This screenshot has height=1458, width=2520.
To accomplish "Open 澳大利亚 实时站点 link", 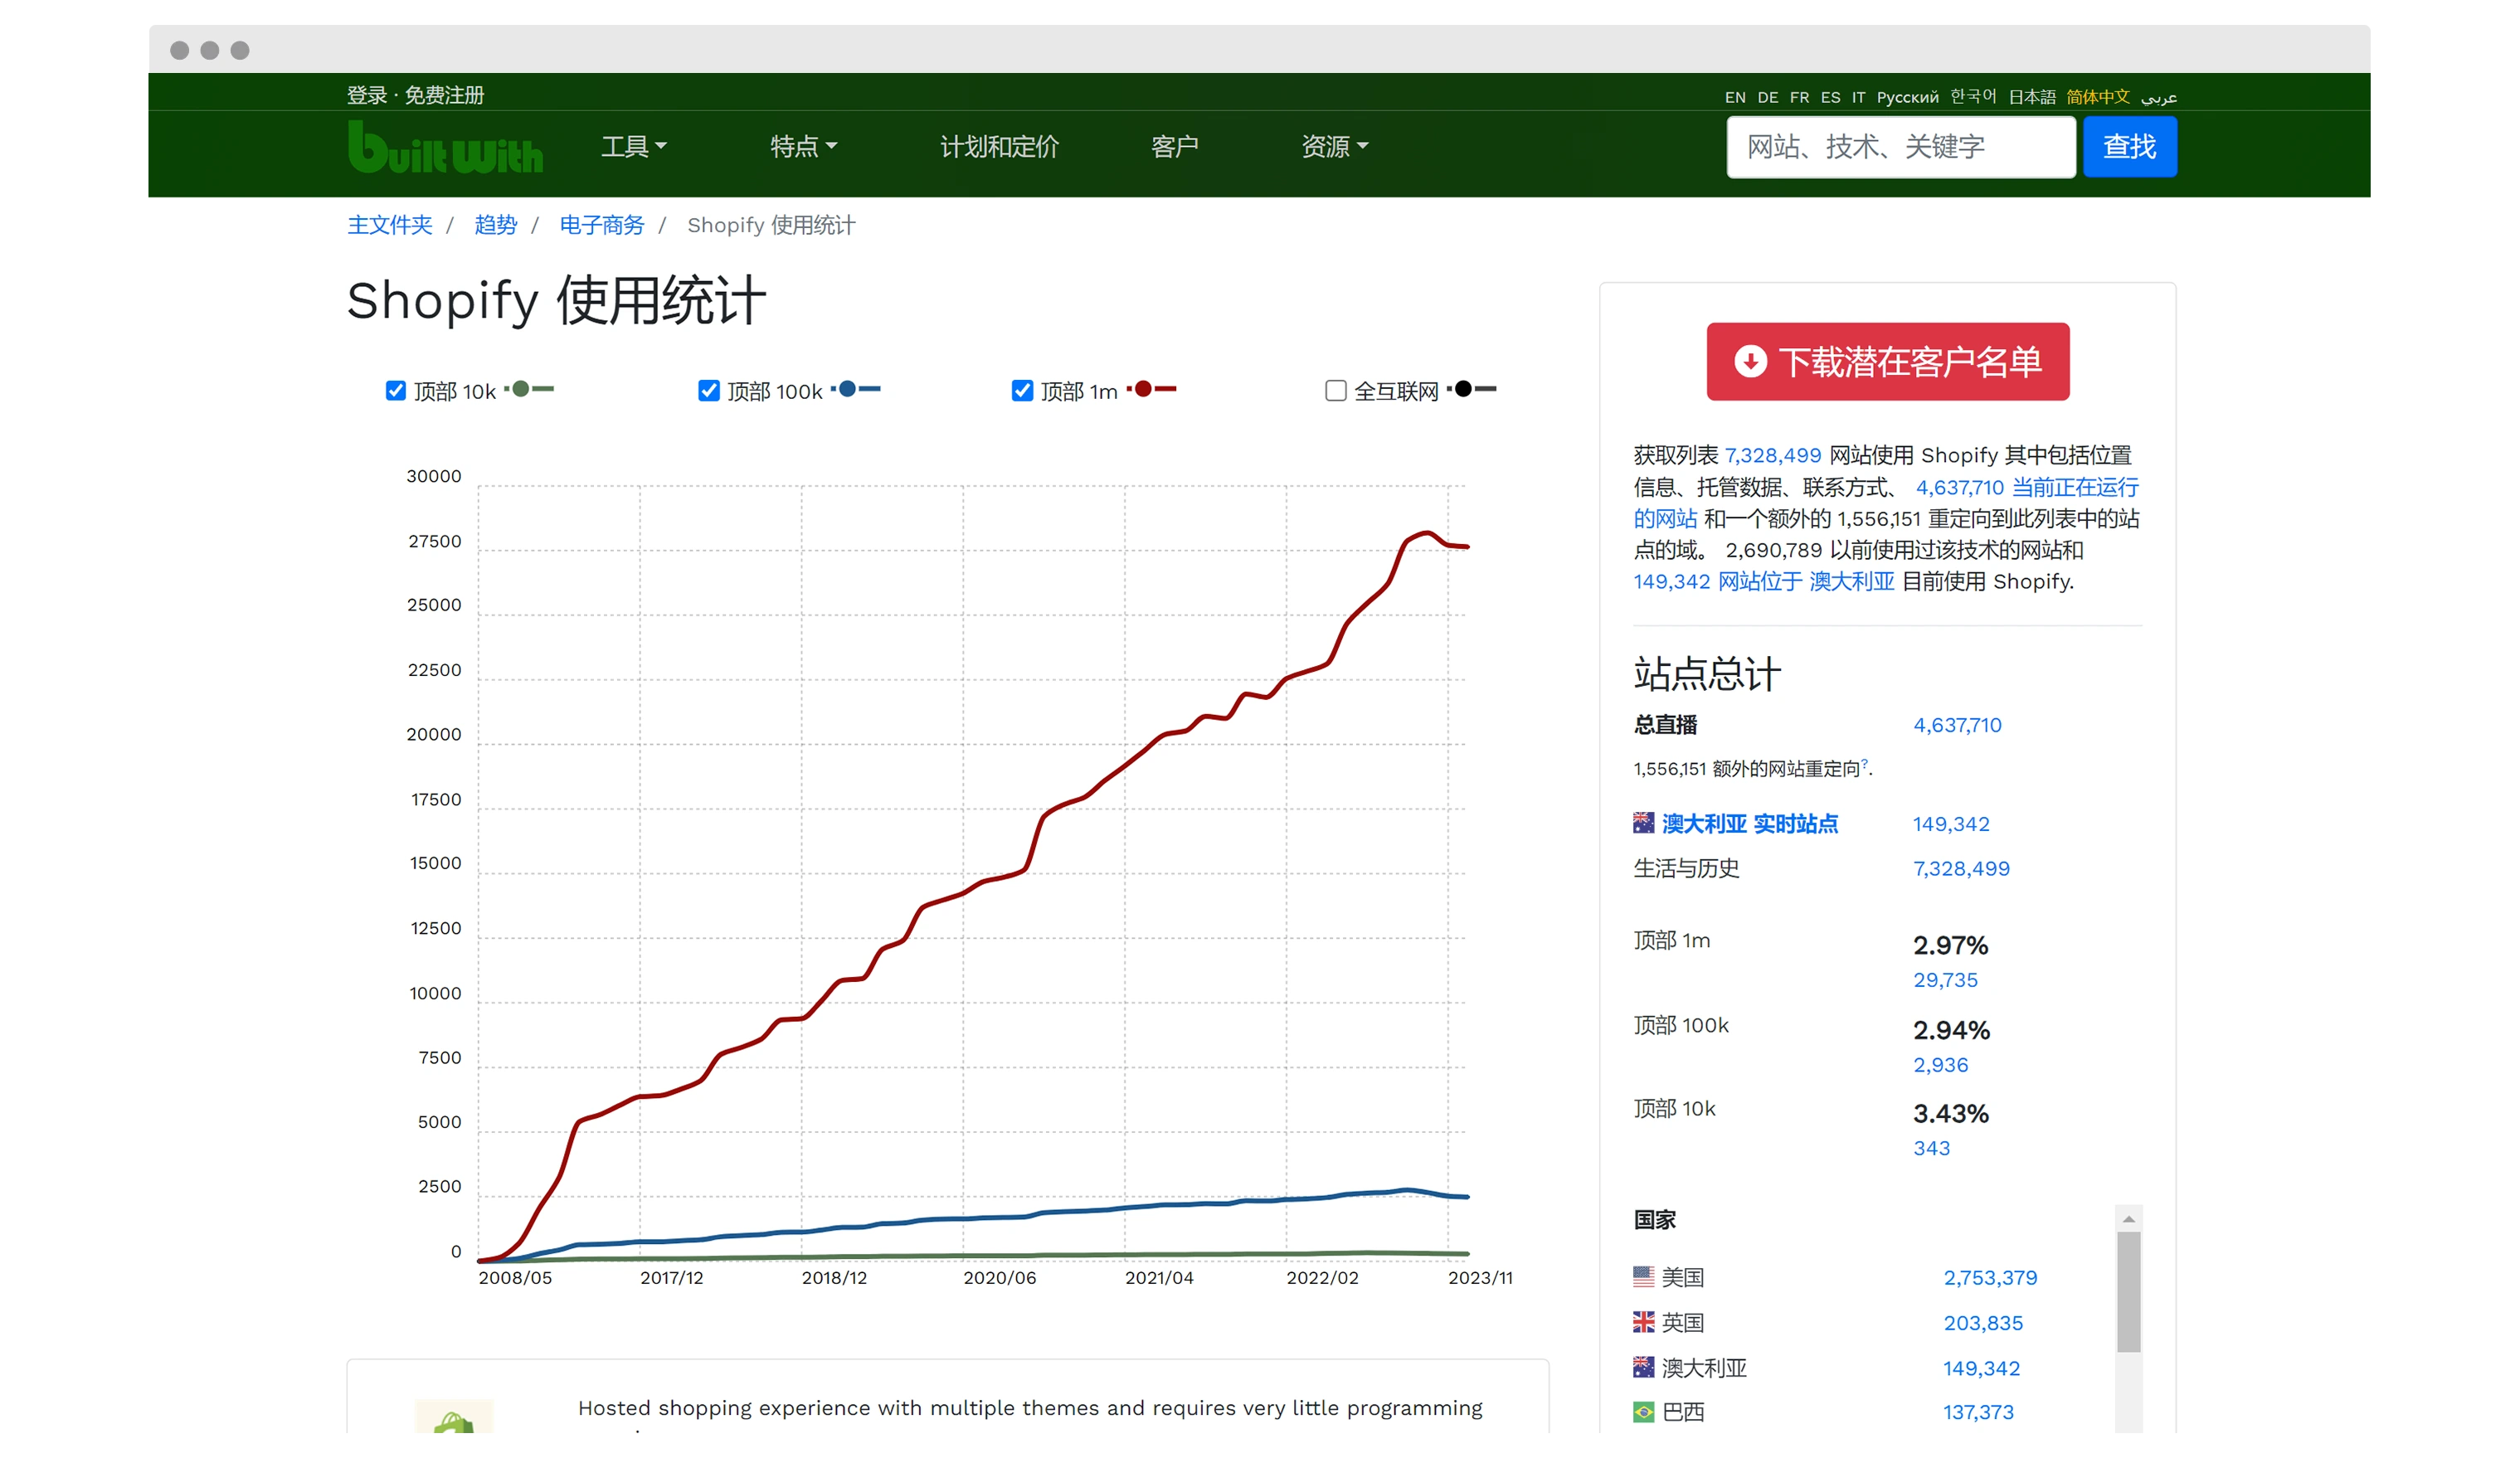I will coord(1749,823).
